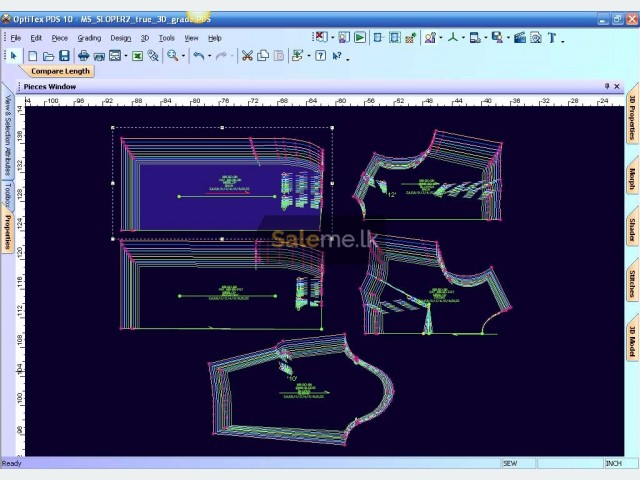Click the single piece placement icon
Viewport: 640px width, 480px height.
coord(378,38)
